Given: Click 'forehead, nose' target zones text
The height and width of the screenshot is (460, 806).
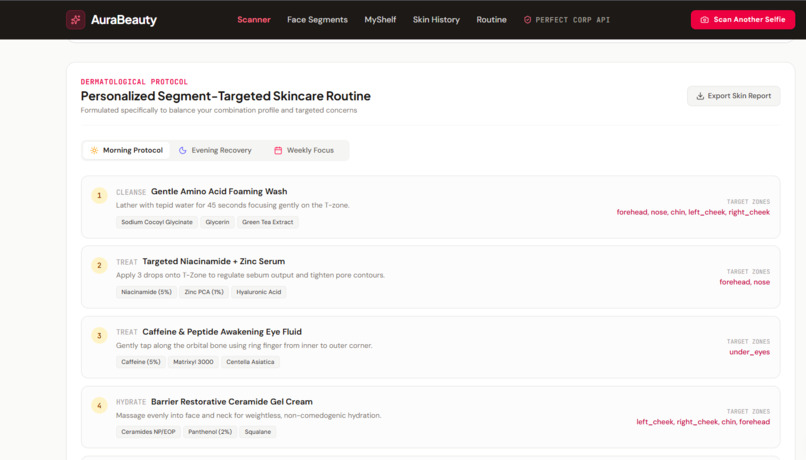Looking at the screenshot, I should click(744, 282).
